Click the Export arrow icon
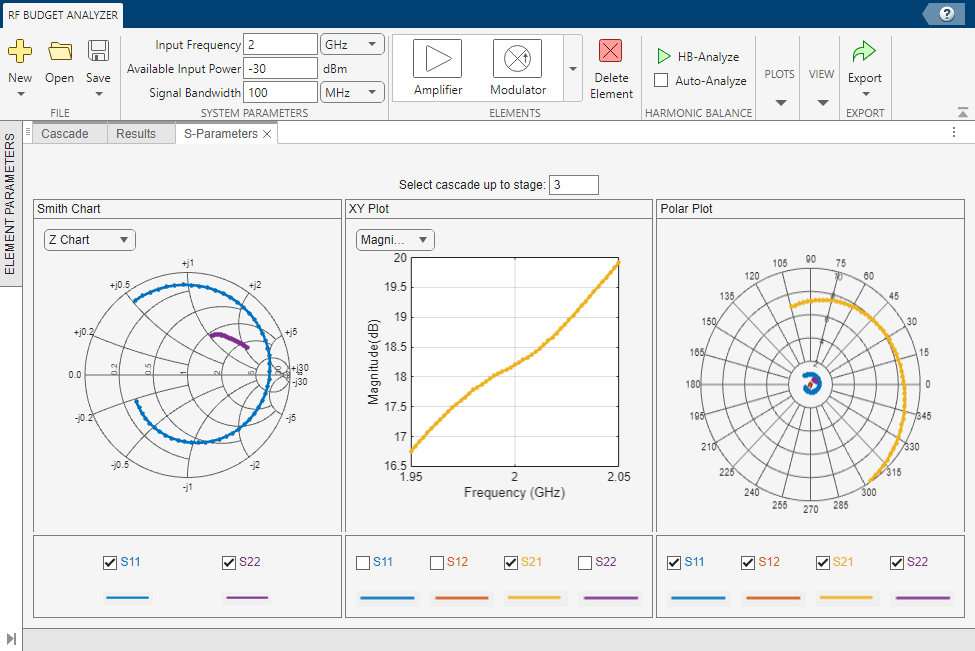Image resolution: width=975 pixels, height=651 pixels. (x=864, y=52)
